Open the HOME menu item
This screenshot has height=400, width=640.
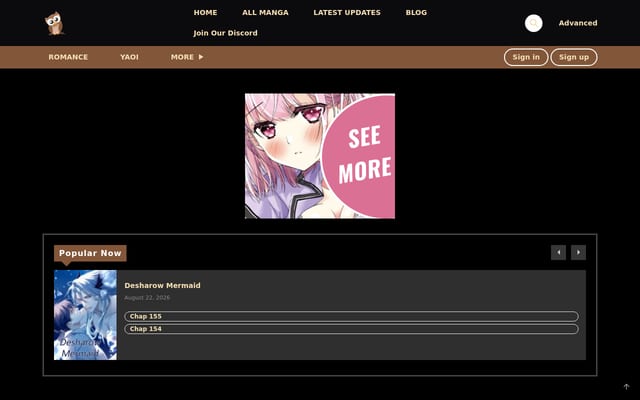[205, 13]
